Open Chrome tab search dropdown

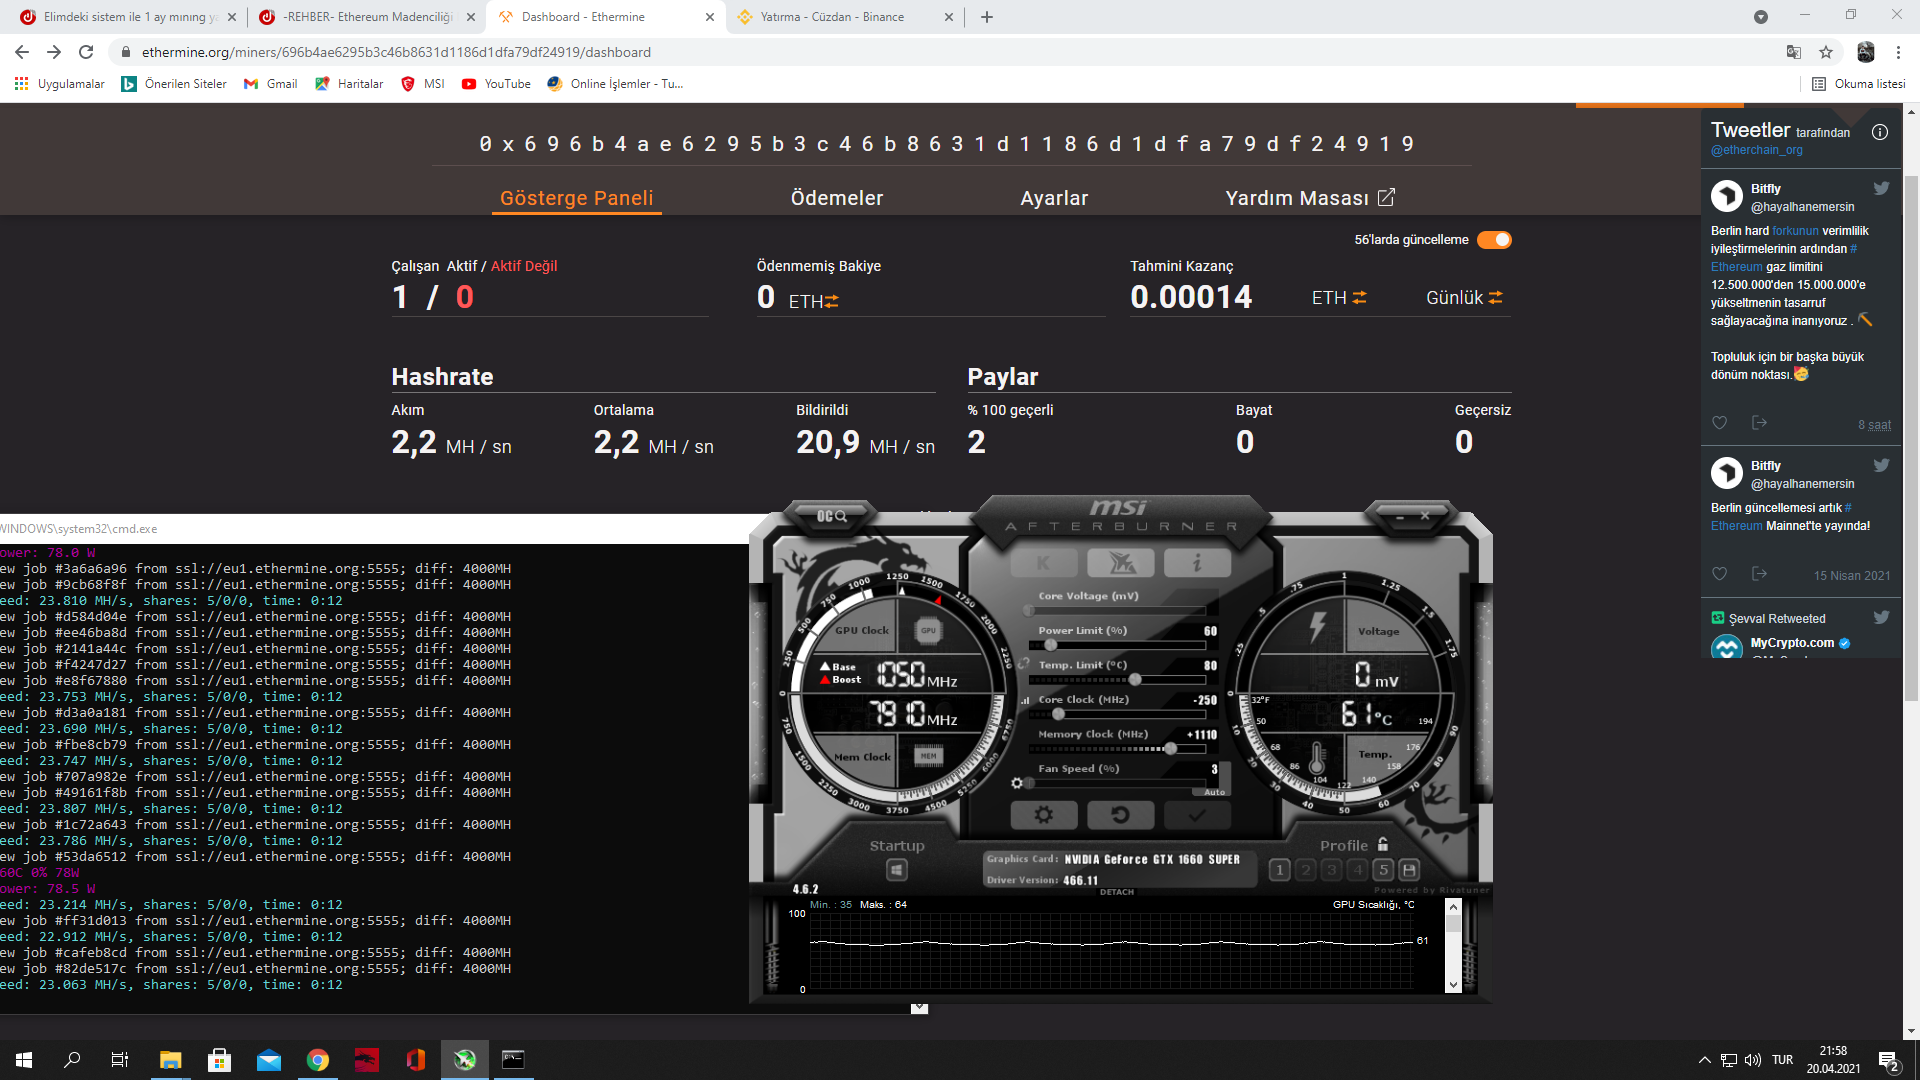[x=1761, y=17]
